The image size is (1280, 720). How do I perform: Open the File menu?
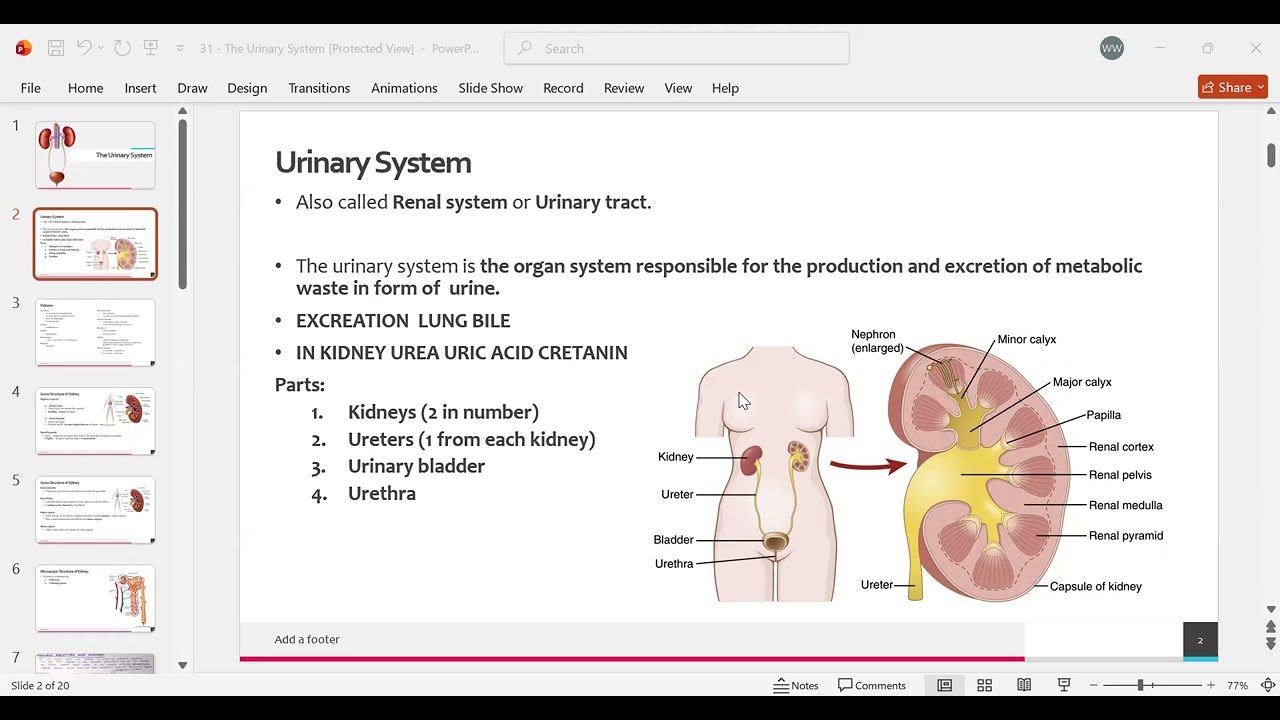point(31,88)
